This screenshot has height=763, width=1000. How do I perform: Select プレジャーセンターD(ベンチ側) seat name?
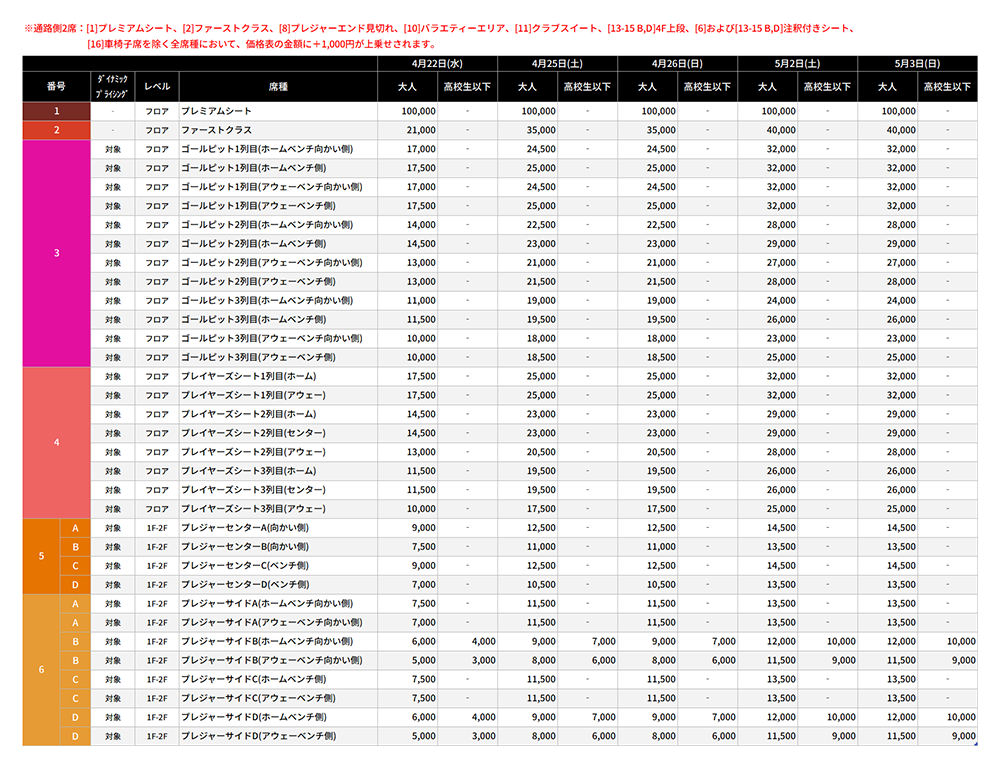tap(245, 584)
